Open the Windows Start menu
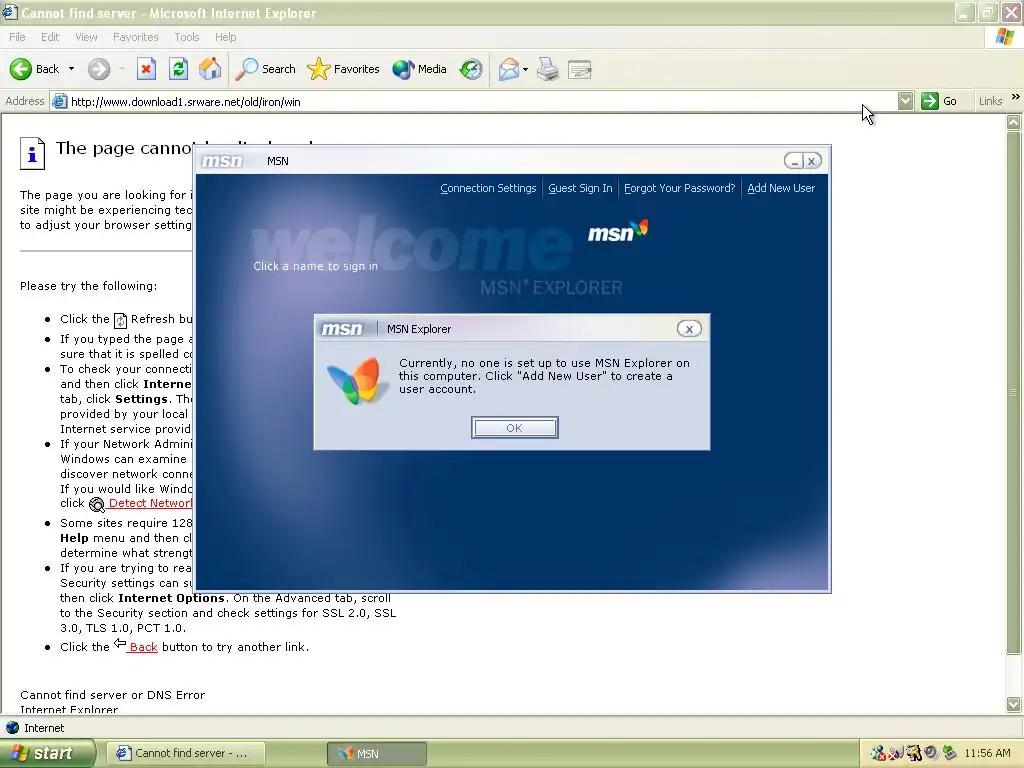1024x768 pixels. click(x=47, y=753)
